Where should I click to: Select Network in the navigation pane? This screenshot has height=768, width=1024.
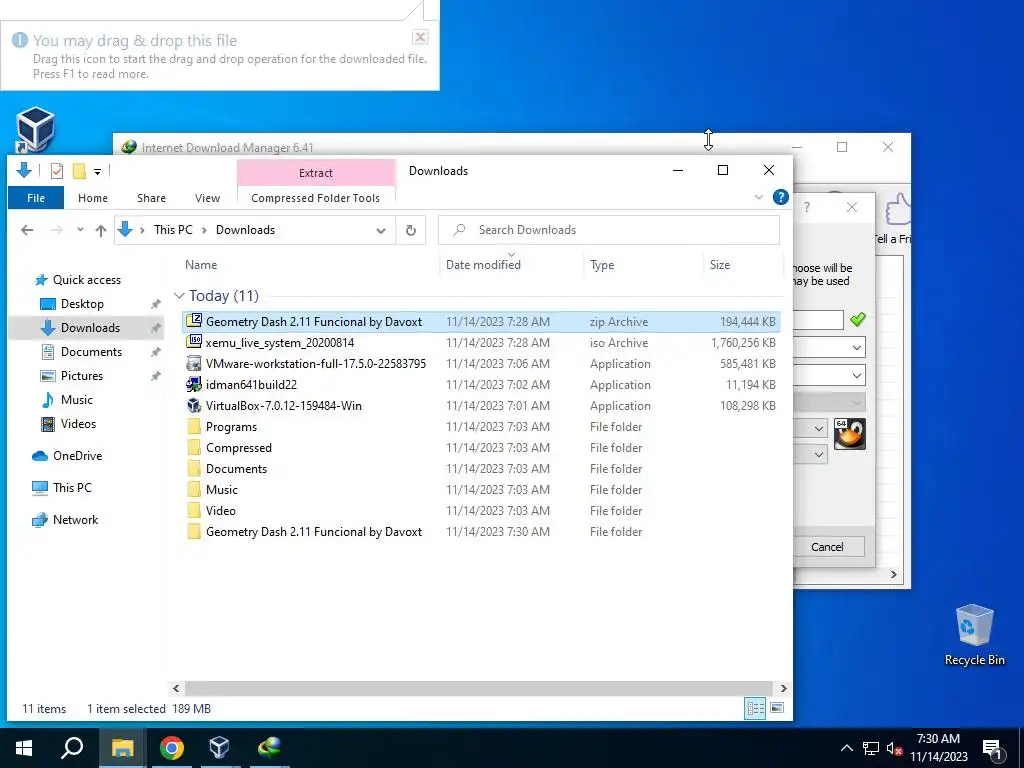pos(75,520)
